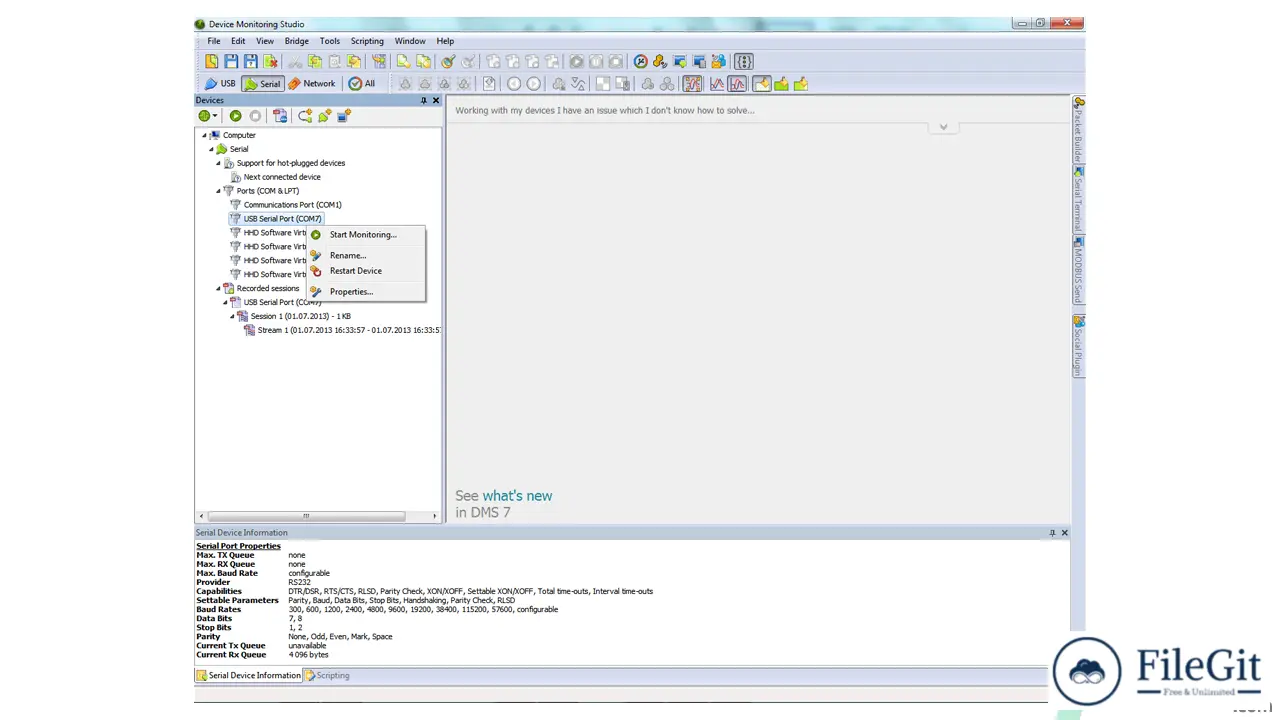1280x720 pixels.
Task: Click the Restart Device icon in context menu
Action: [x=316, y=271]
